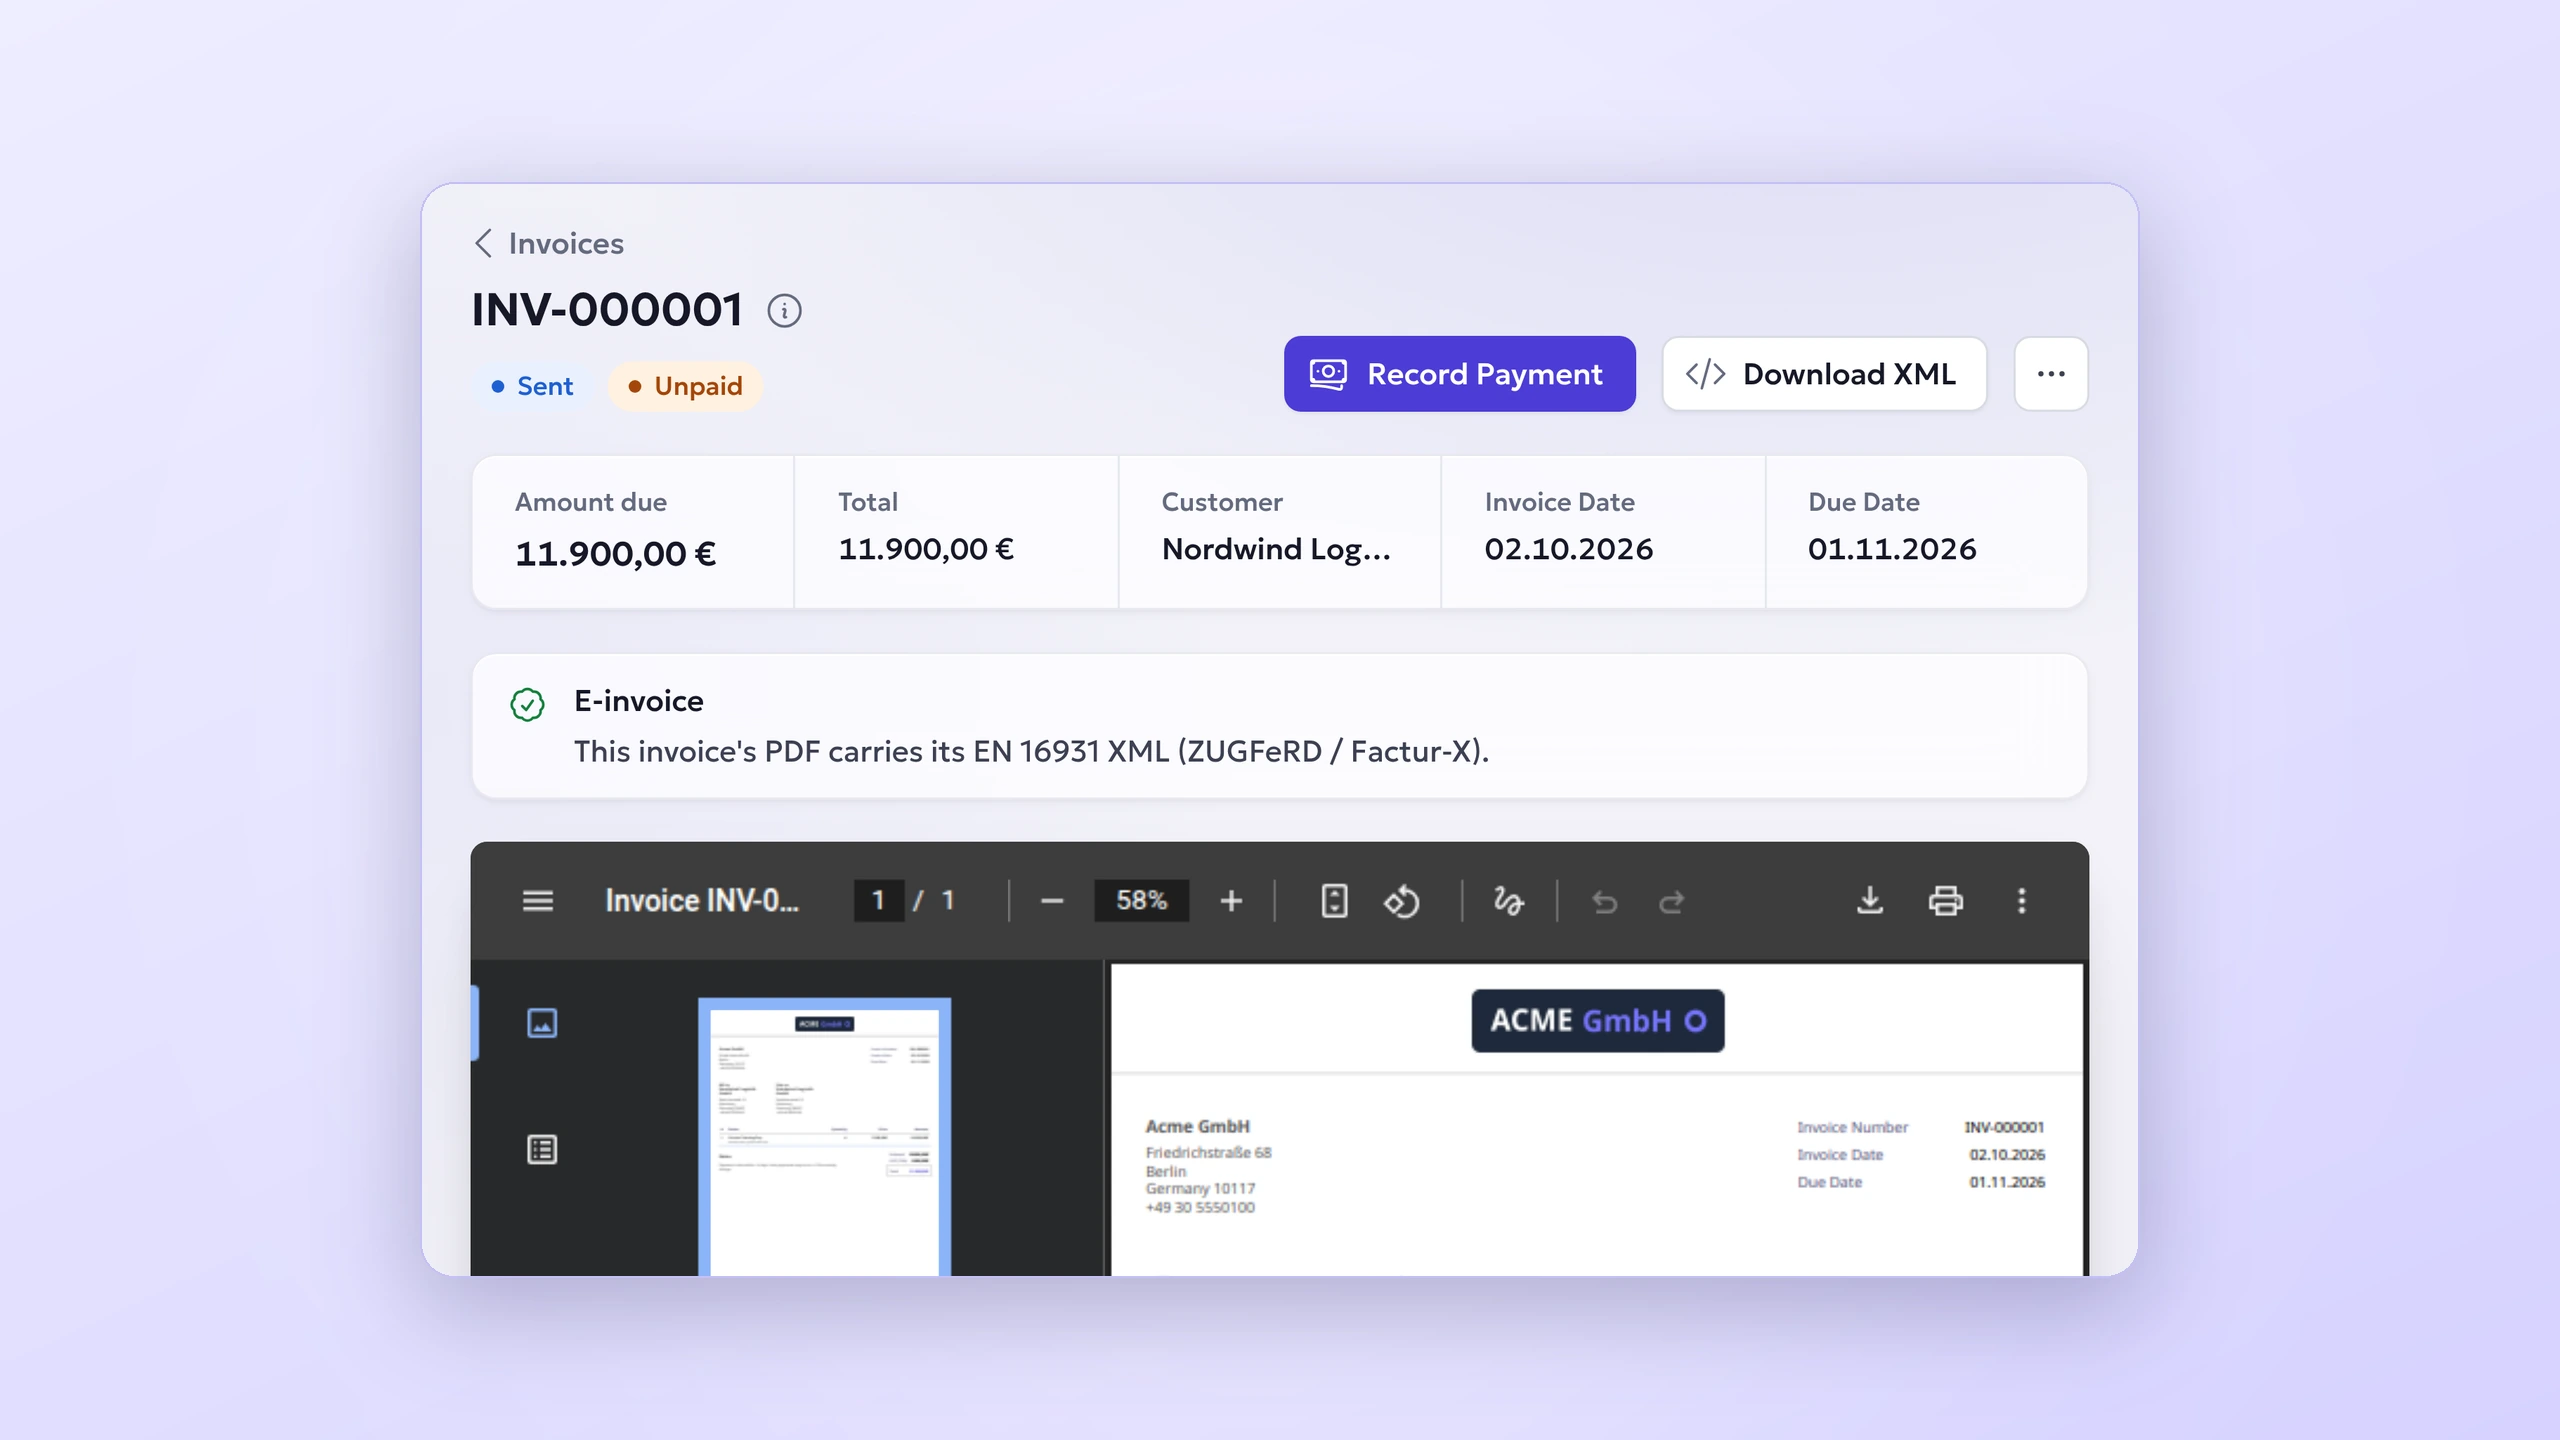The height and width of the screenshot is (1440, 2560).
Task: Edit the PDF page number field
Action: coord(878,901)
